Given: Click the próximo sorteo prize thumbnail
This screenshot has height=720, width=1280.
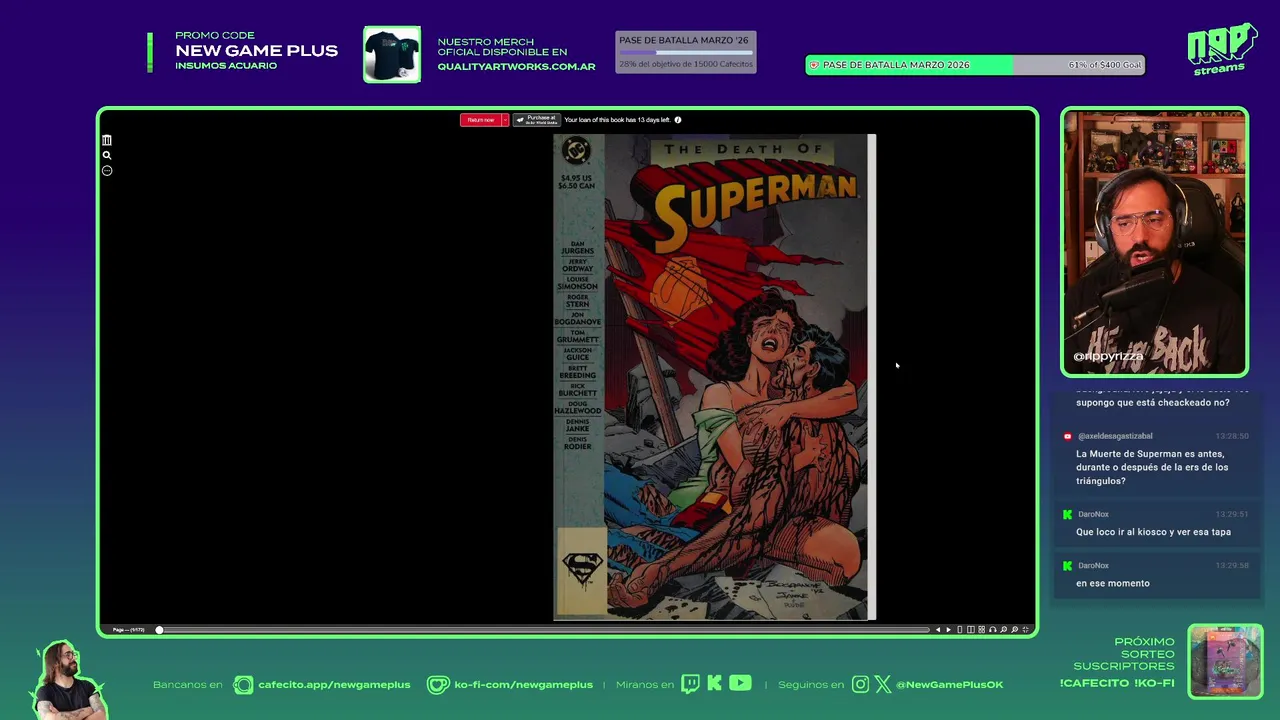Looking at the screenshot, I should (1225, 661).
